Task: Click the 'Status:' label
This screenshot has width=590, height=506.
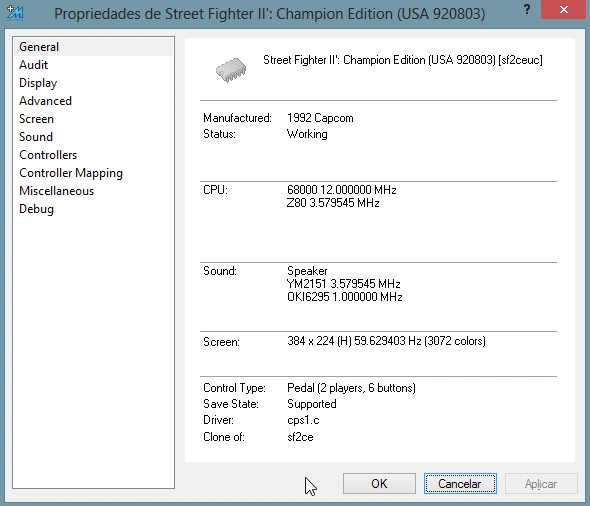Action: pos(219,134)
